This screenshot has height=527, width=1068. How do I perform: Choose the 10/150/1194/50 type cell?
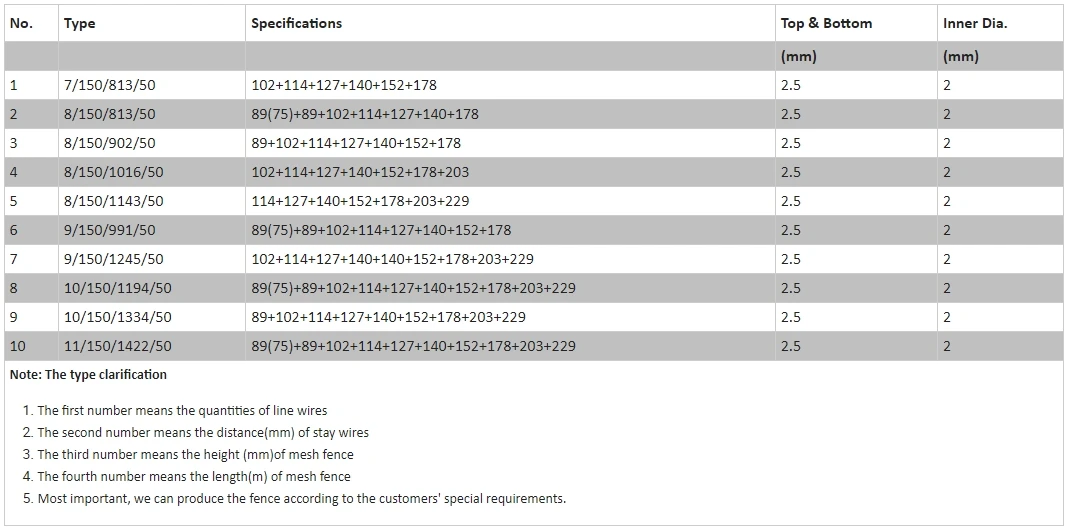[x=117, y=288]
